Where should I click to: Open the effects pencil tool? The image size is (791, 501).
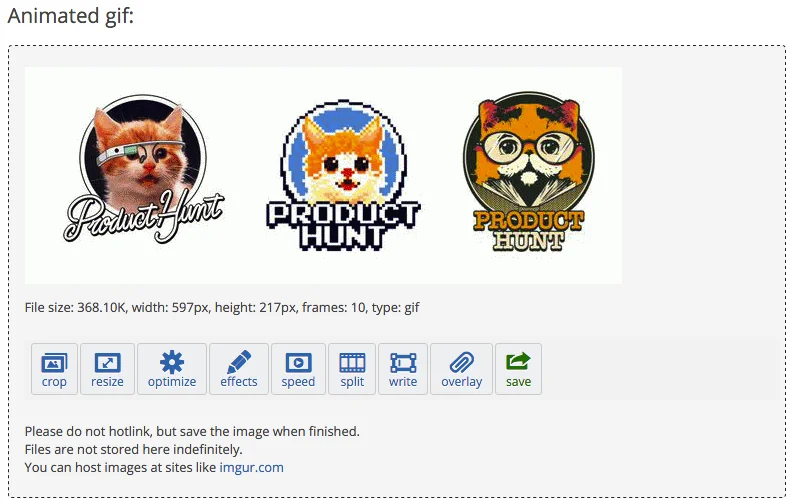click(x=239, y=369)
